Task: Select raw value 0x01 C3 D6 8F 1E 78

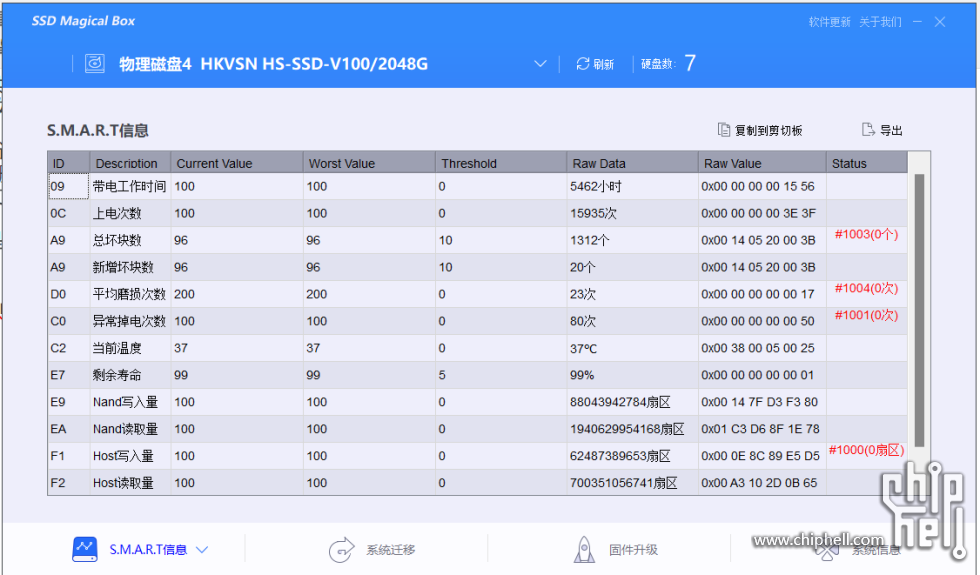Action: 762,429
